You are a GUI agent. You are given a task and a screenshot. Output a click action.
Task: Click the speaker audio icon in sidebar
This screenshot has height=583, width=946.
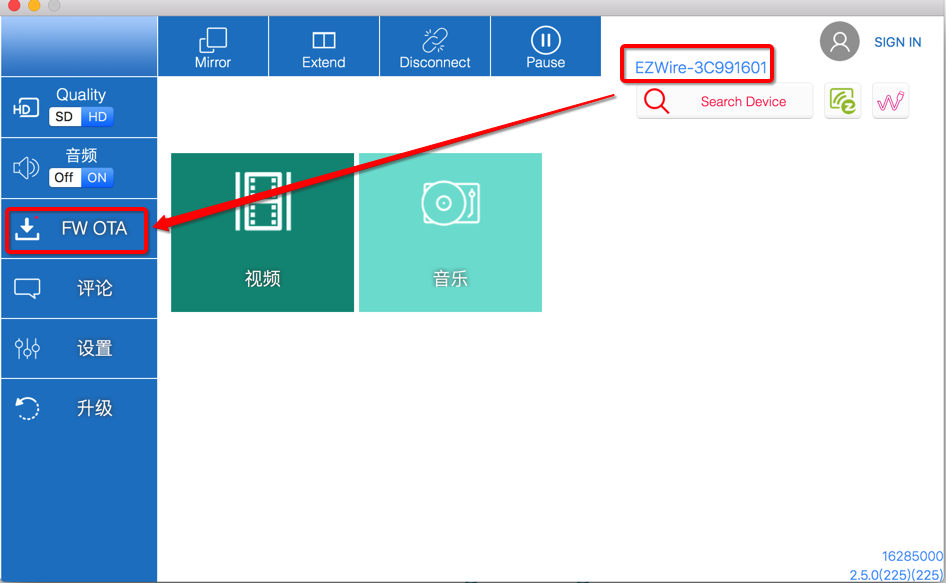point(26,168)
